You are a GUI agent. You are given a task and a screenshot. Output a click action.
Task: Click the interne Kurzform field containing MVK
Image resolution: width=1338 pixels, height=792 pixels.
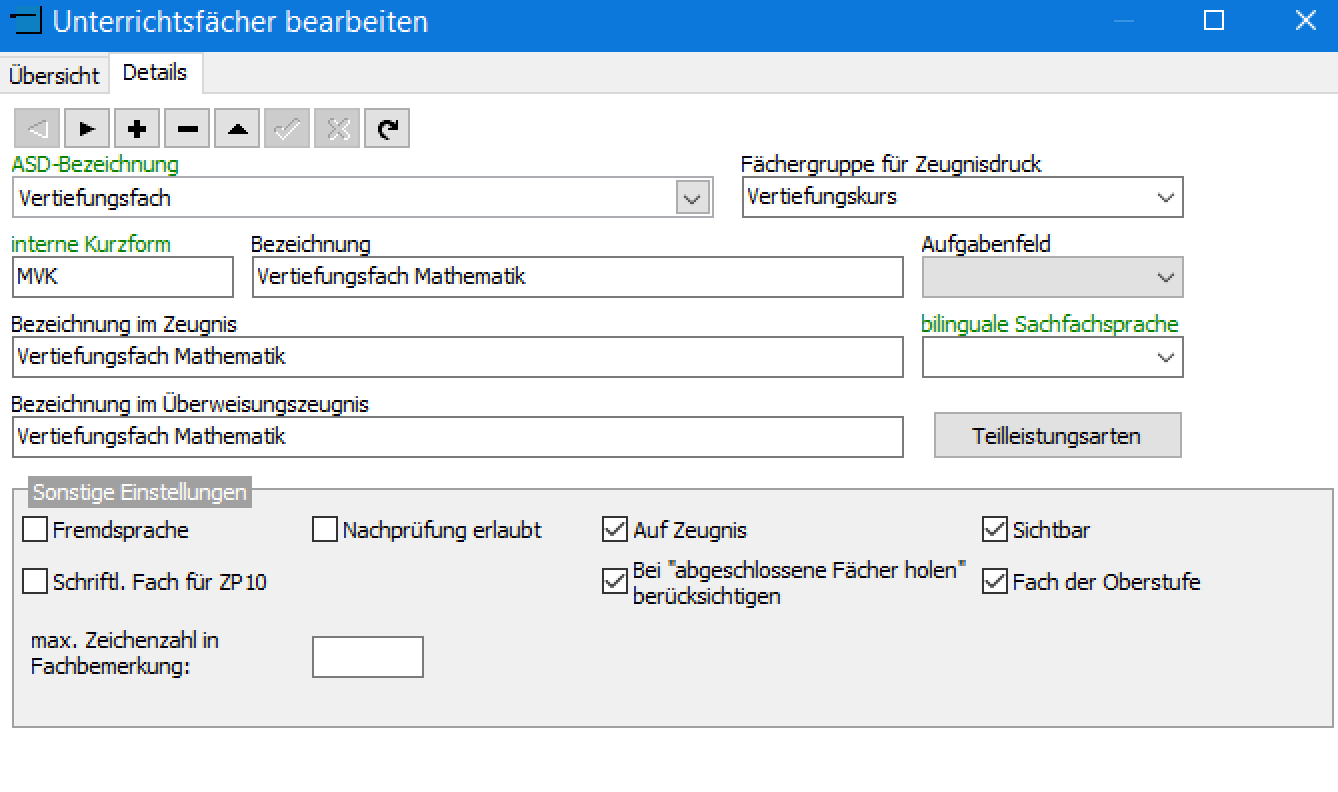point(122,277)
